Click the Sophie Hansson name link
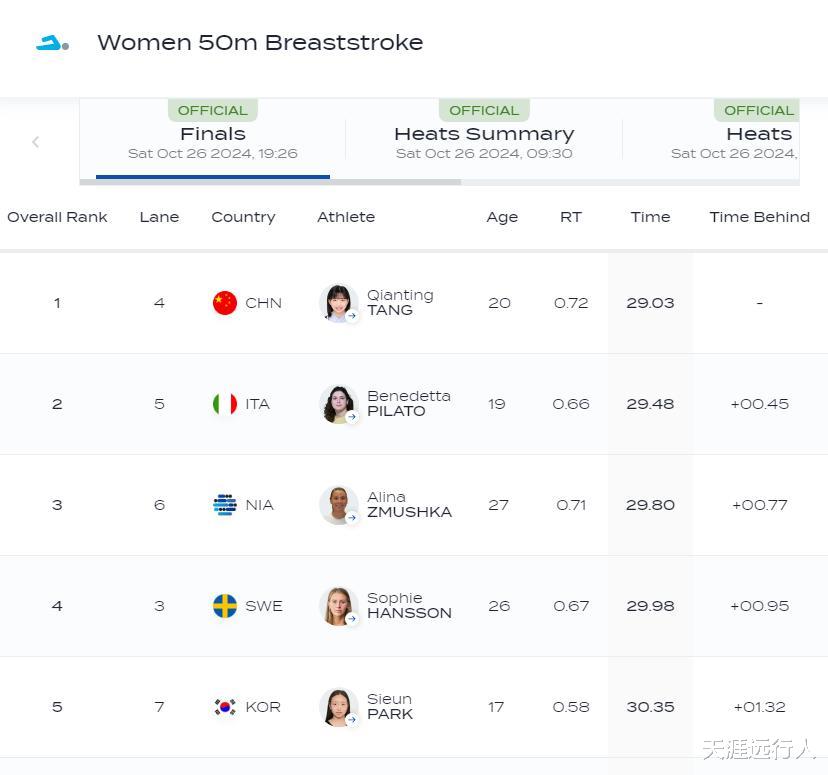 pos(409,606)
